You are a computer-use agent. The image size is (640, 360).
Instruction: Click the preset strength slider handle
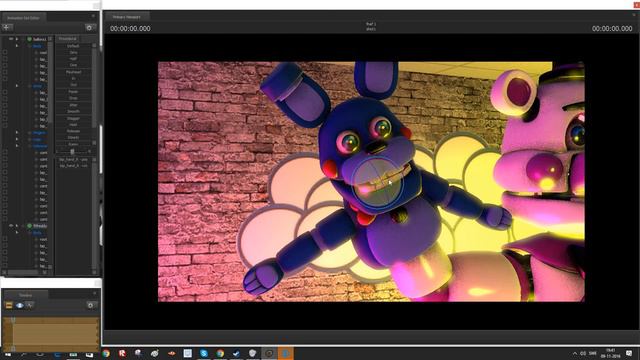(x=72, y=151)
